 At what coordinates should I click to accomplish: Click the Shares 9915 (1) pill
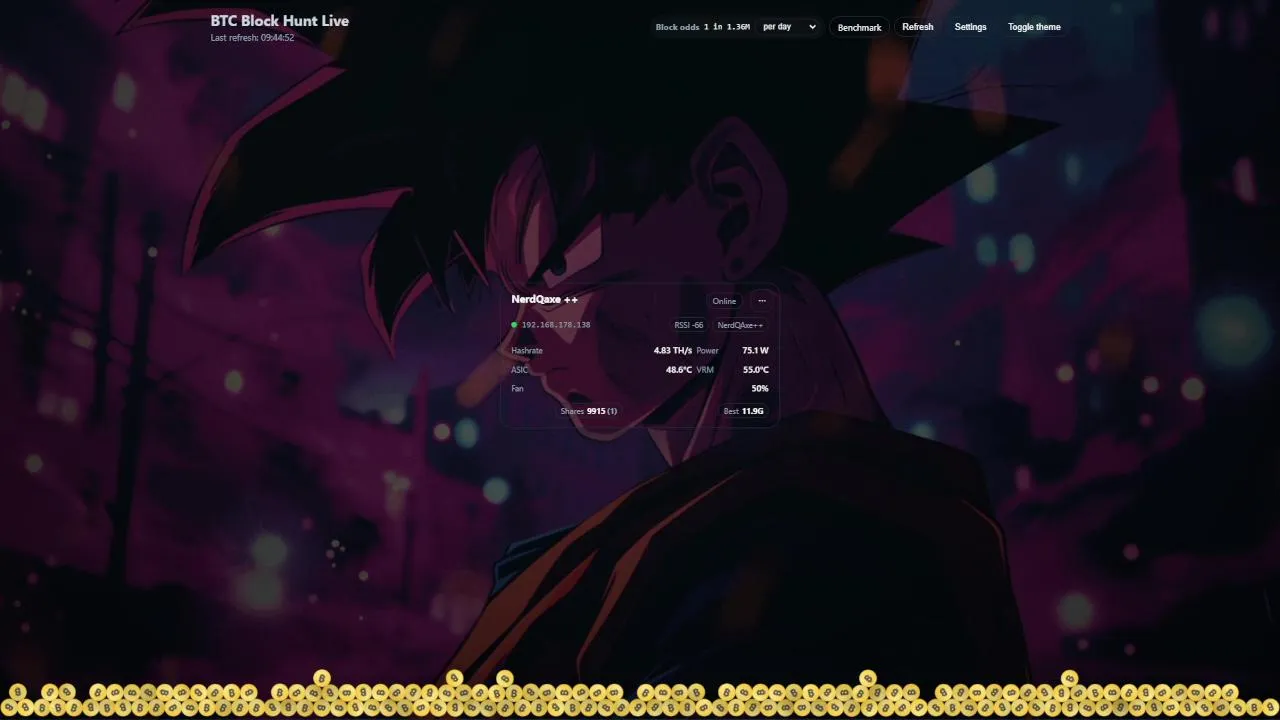(589, 411)
